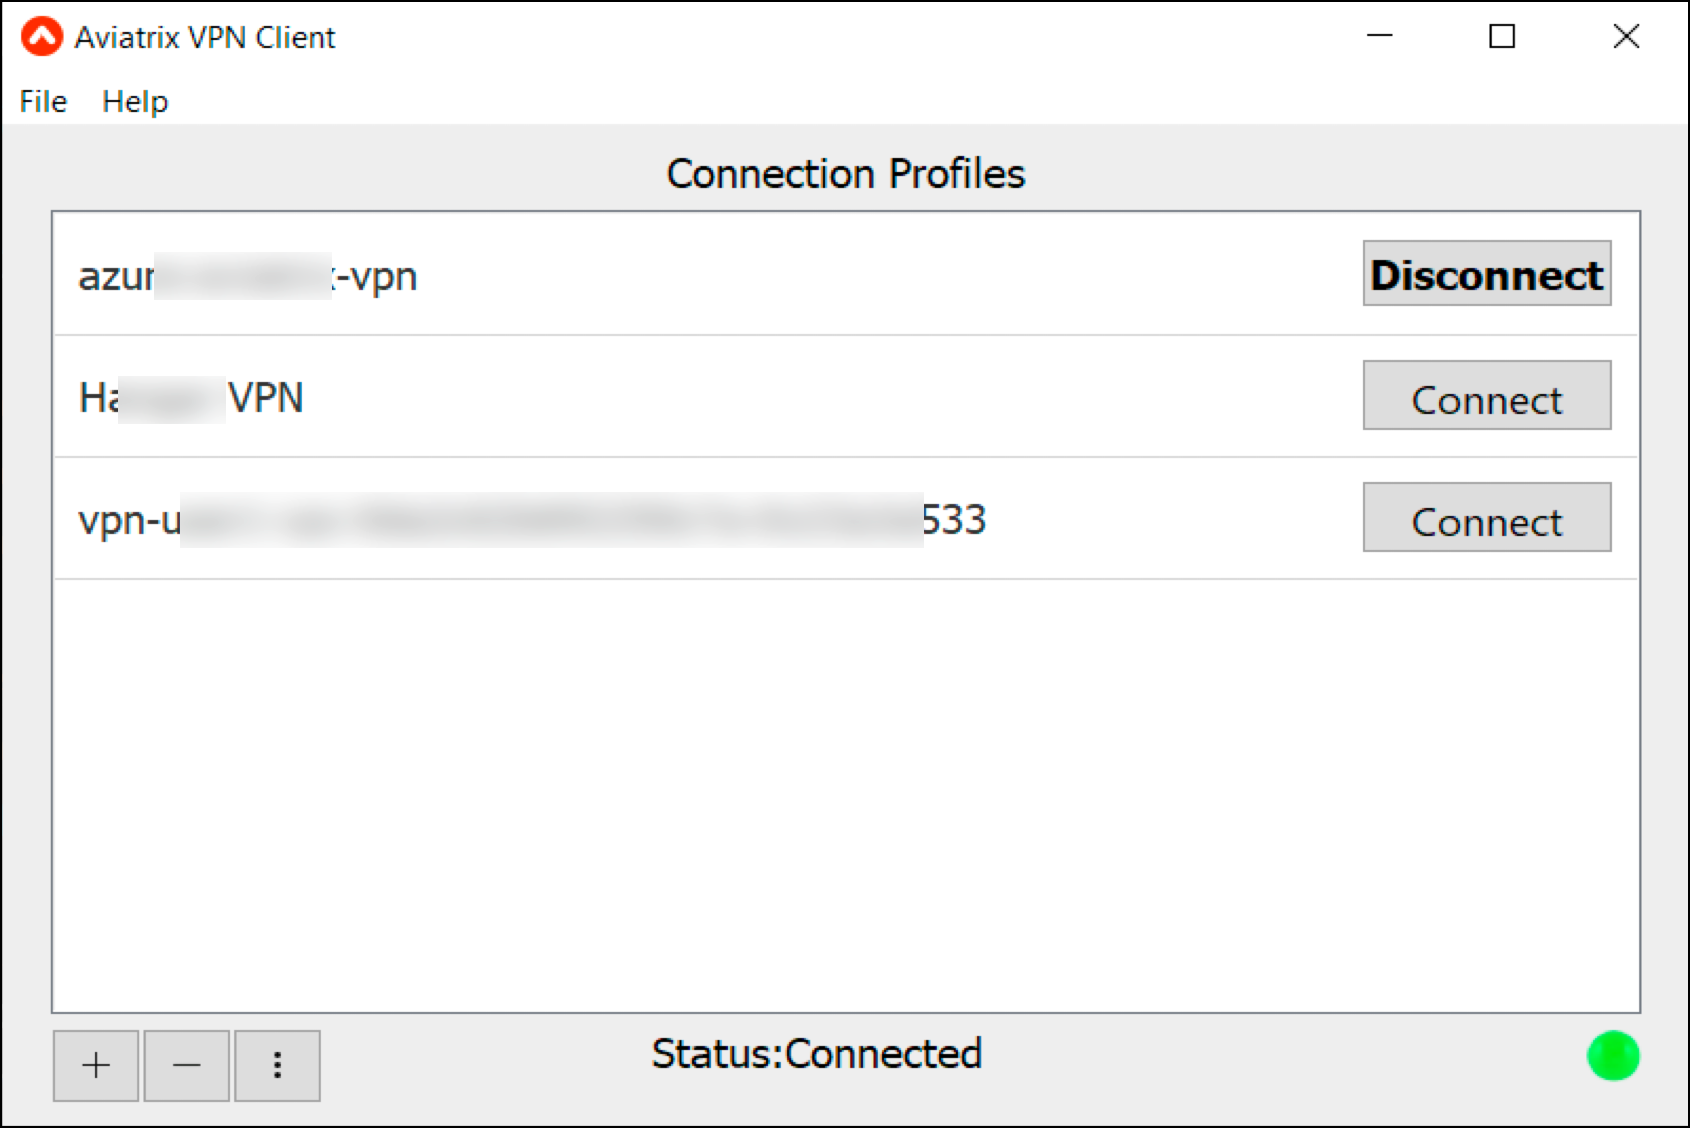The width and height of the screenshot is (1690, 1128).
Task: Click the green connection status indicator
Action: (1612, 1055)
